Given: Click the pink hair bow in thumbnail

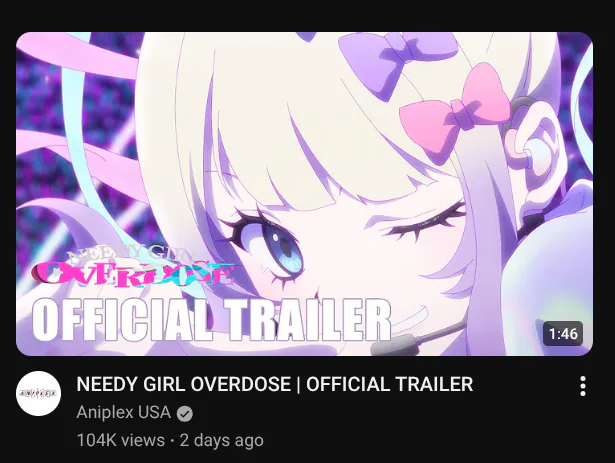Looking at the screenshot, I should coord(455,112).
